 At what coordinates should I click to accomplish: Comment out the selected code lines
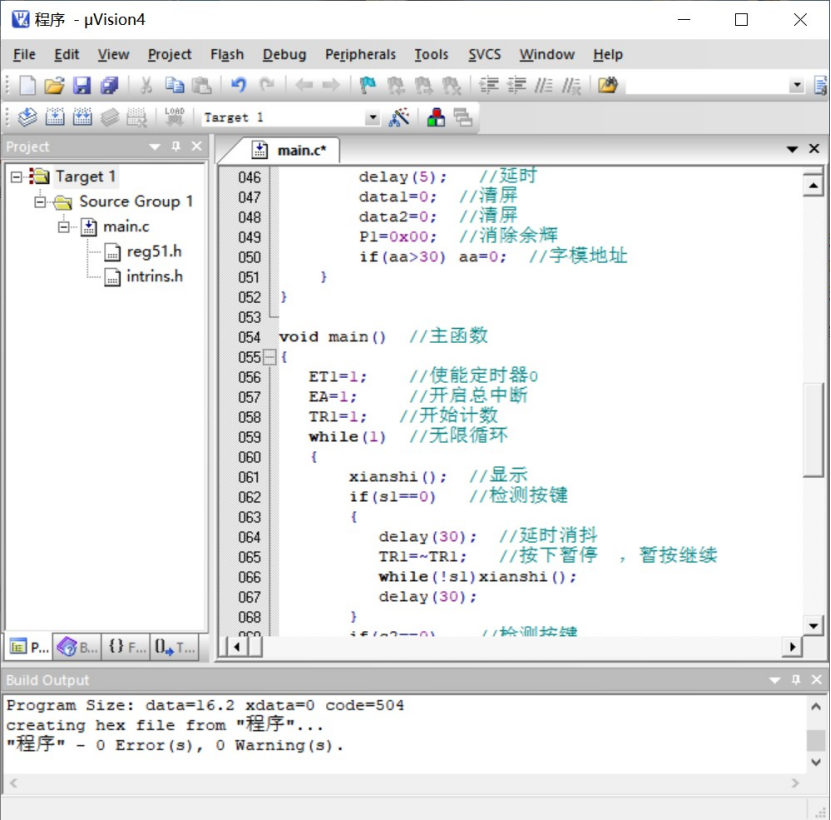click(x=543, y=85)
